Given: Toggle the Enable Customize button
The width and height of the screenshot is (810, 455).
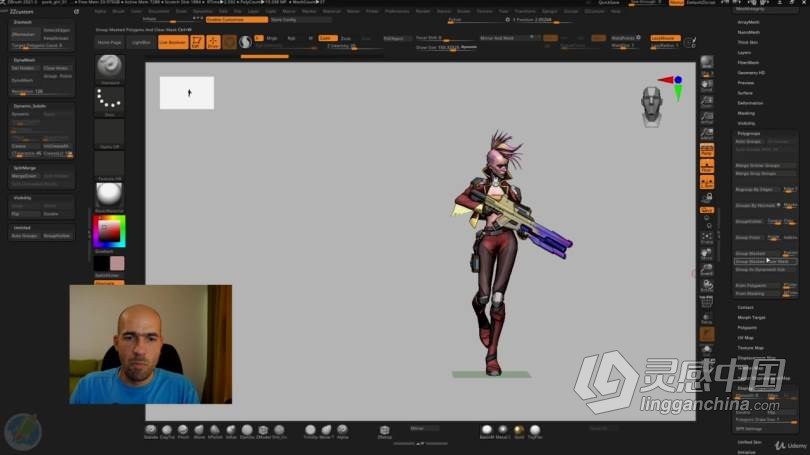Looking at the screenshot, I should click(x=237, y=20).
